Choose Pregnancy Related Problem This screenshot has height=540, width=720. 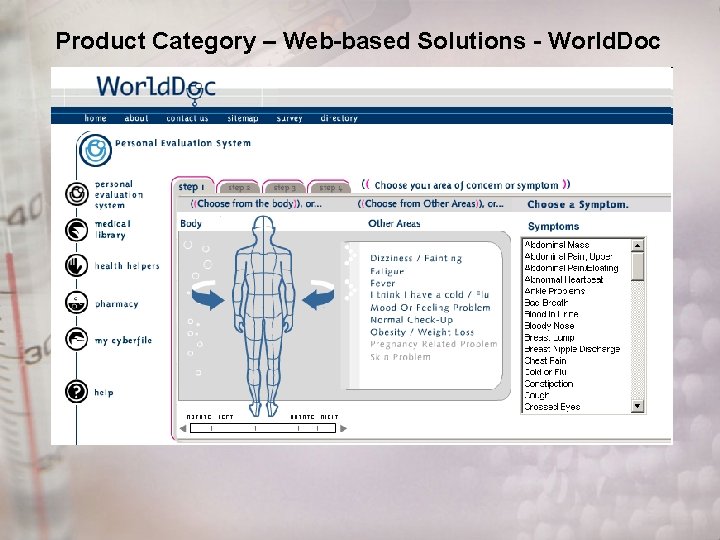[433, 344]
